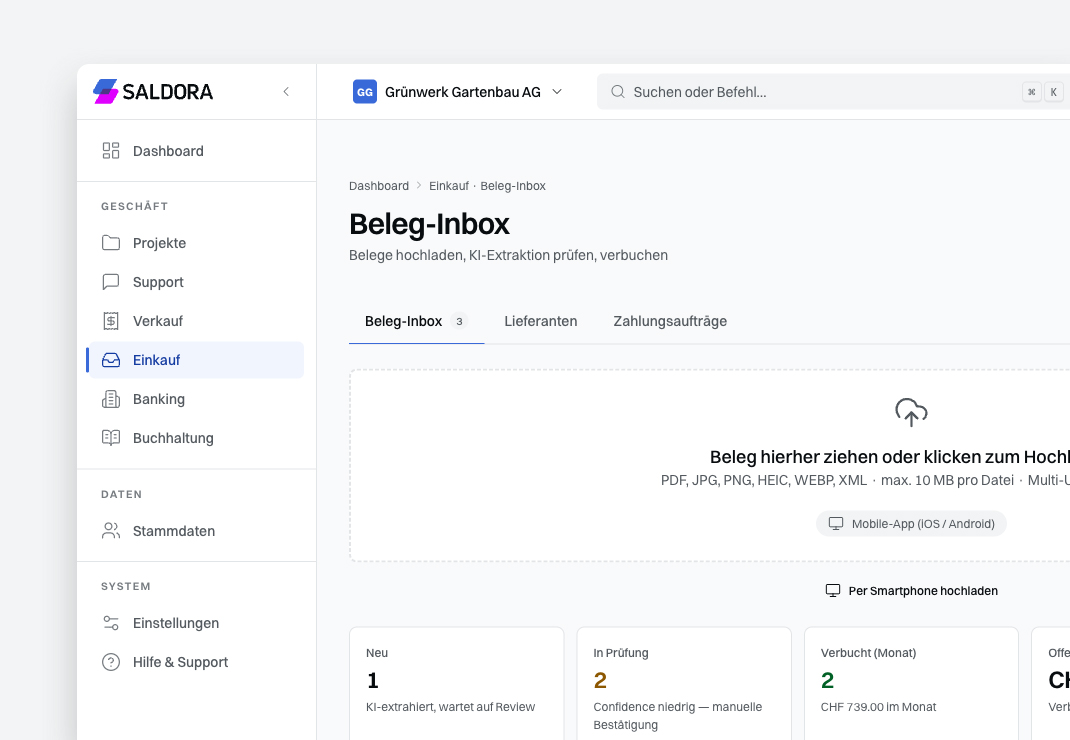Switch to the Lieferanten tab
Viewport: 1070px width, 740px height.
pyautogui.click(x=540, y=322)
